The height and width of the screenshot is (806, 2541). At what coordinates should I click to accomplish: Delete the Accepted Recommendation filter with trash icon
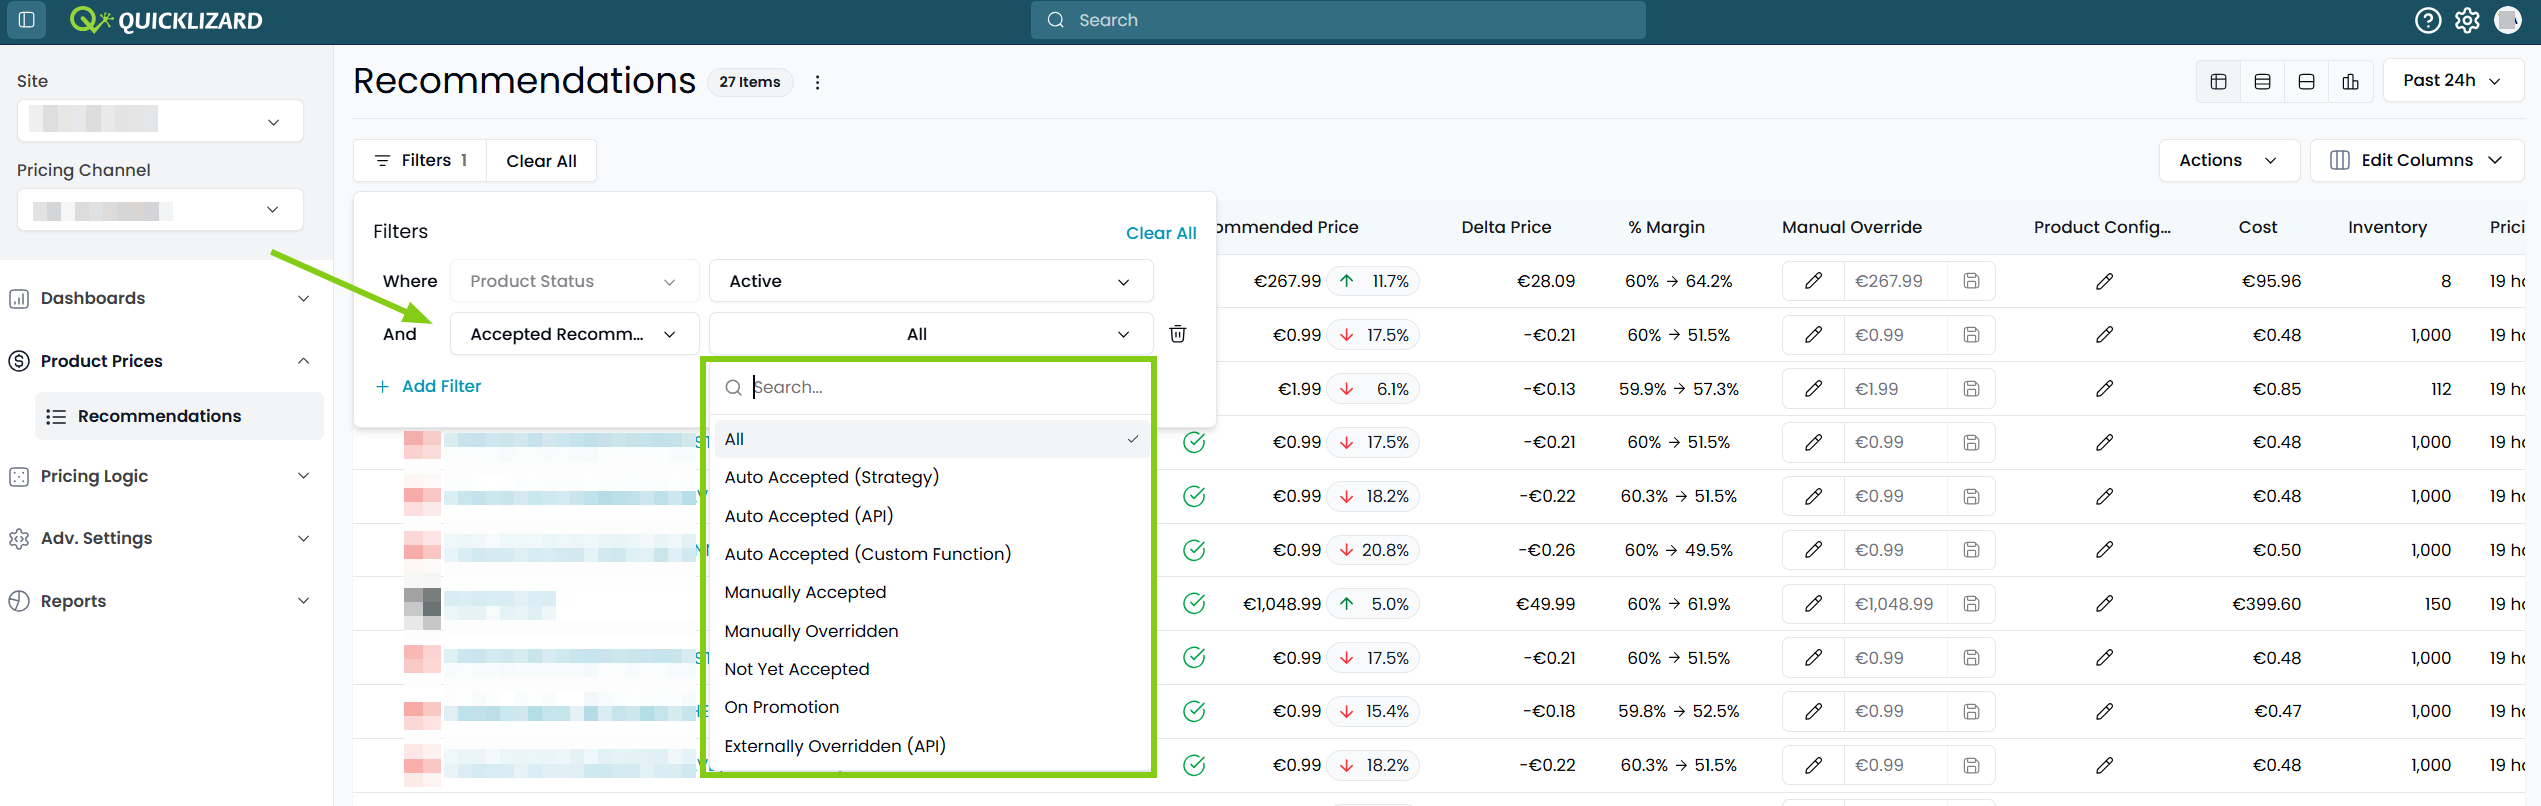click(x=1178, y=334)
